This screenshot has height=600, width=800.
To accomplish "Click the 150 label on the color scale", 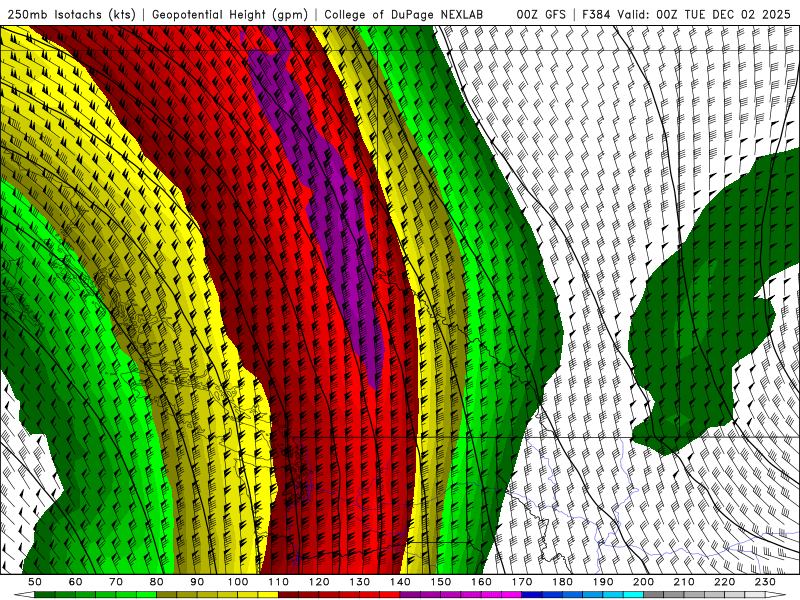I will pos(441,582).
